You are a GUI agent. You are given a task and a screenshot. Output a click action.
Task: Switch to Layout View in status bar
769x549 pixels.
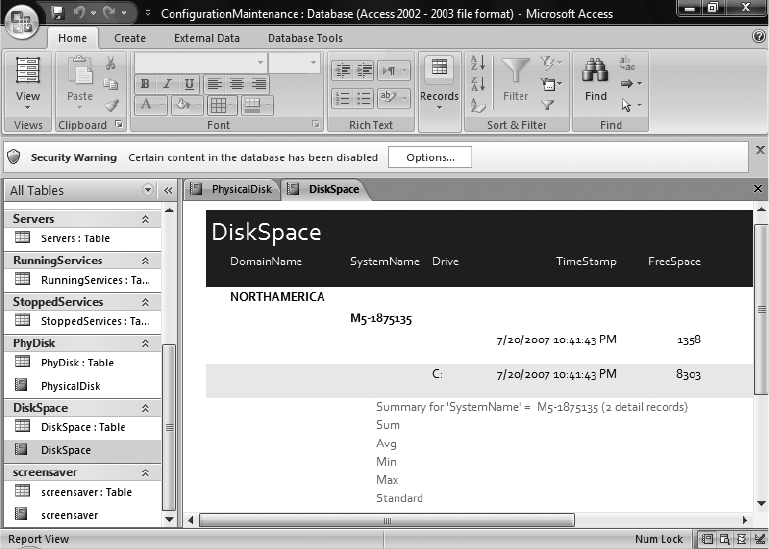pos(742,539)
